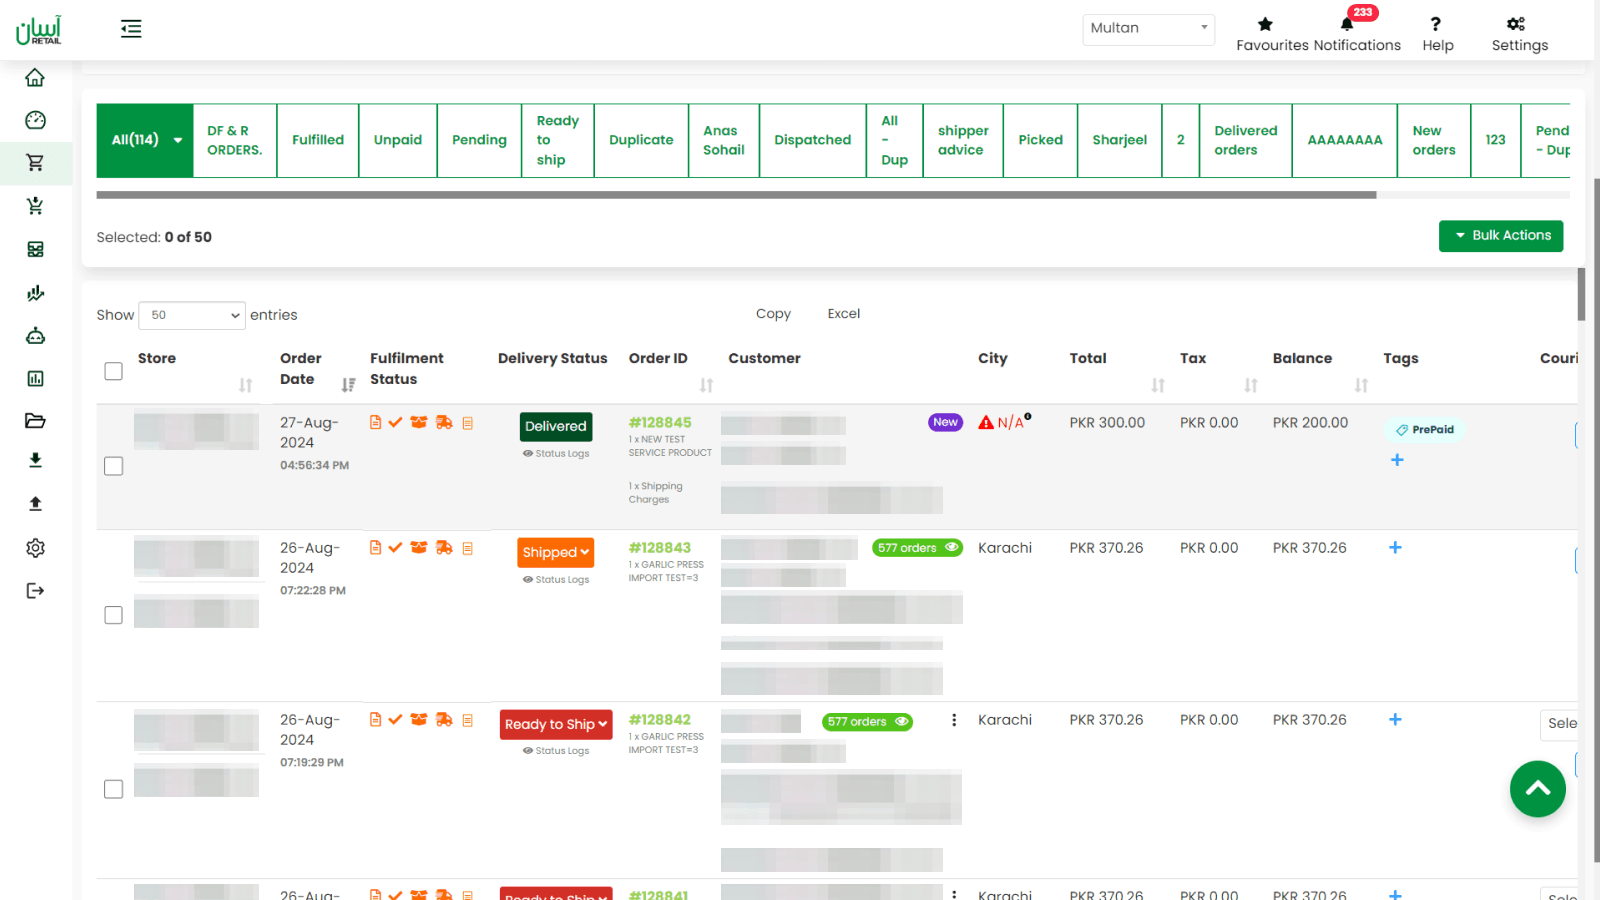Open the Dashboard speedometer icon in sidebar
This screenshot has height=900, width=1600.
[35, 119]
